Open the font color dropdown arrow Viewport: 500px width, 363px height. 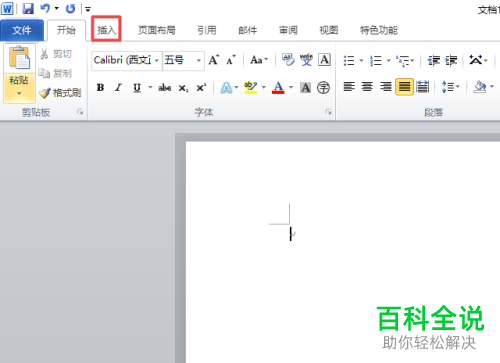point(291,88)
